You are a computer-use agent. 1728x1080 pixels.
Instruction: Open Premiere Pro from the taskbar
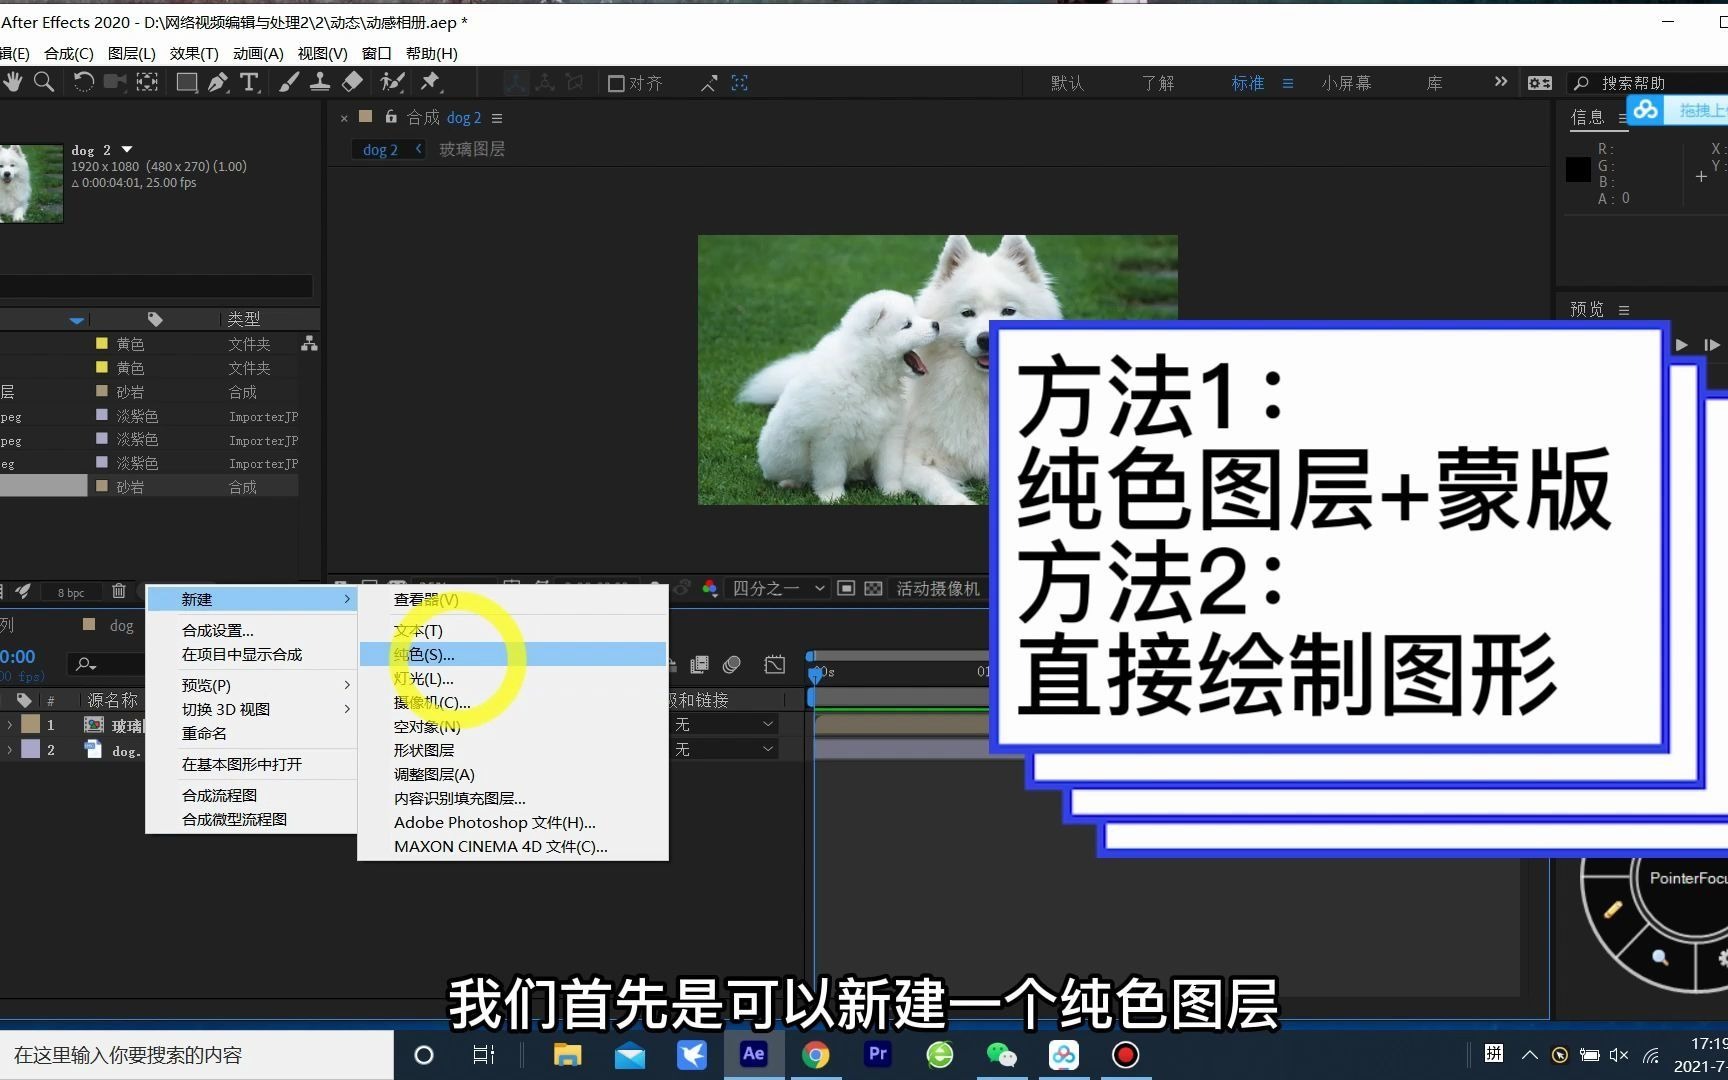(878, 1054)
